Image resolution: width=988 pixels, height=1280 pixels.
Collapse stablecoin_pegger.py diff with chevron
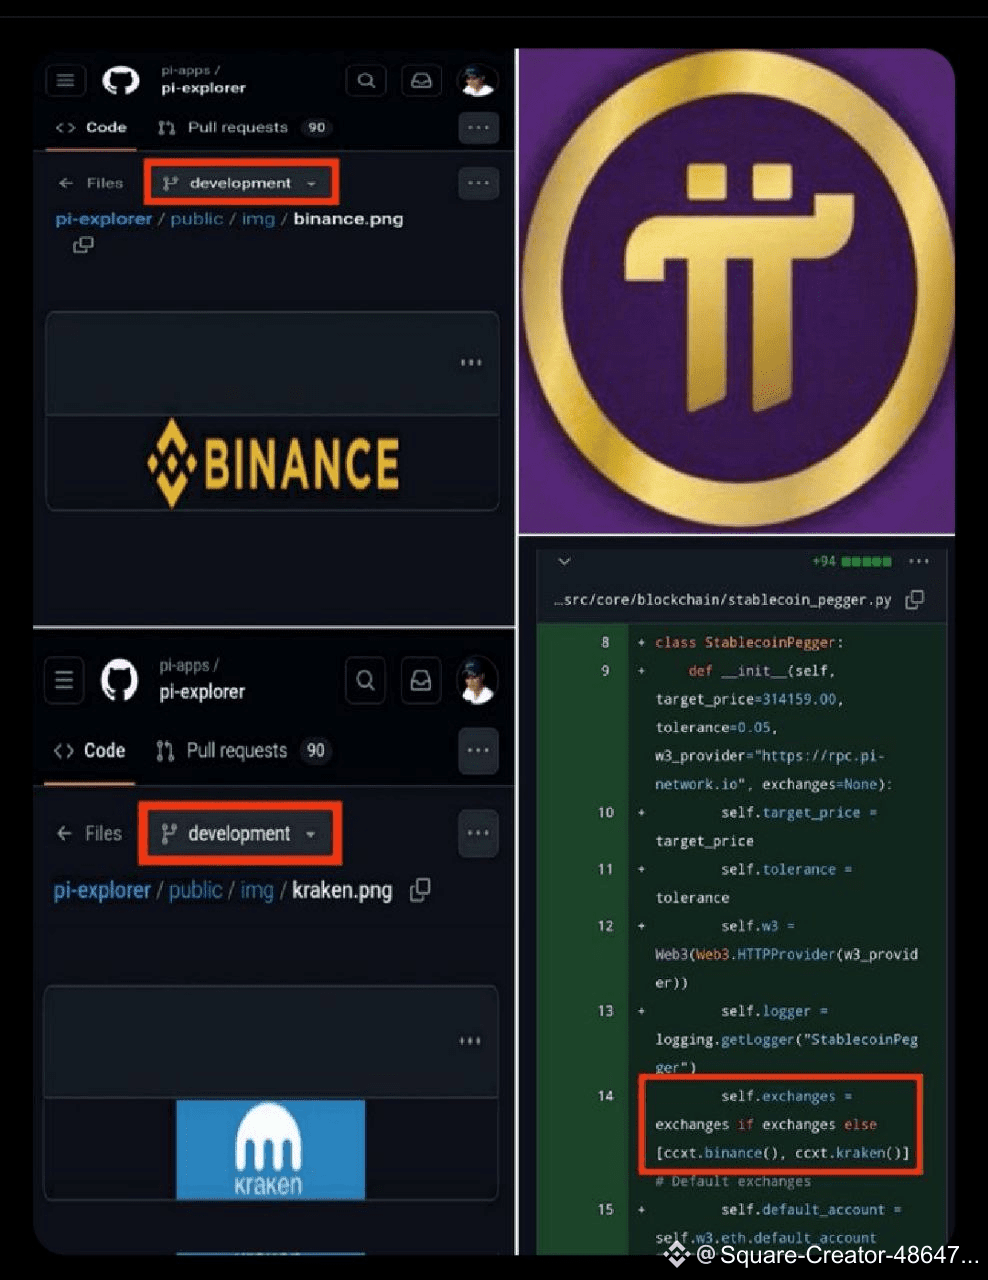pos(564,561)
